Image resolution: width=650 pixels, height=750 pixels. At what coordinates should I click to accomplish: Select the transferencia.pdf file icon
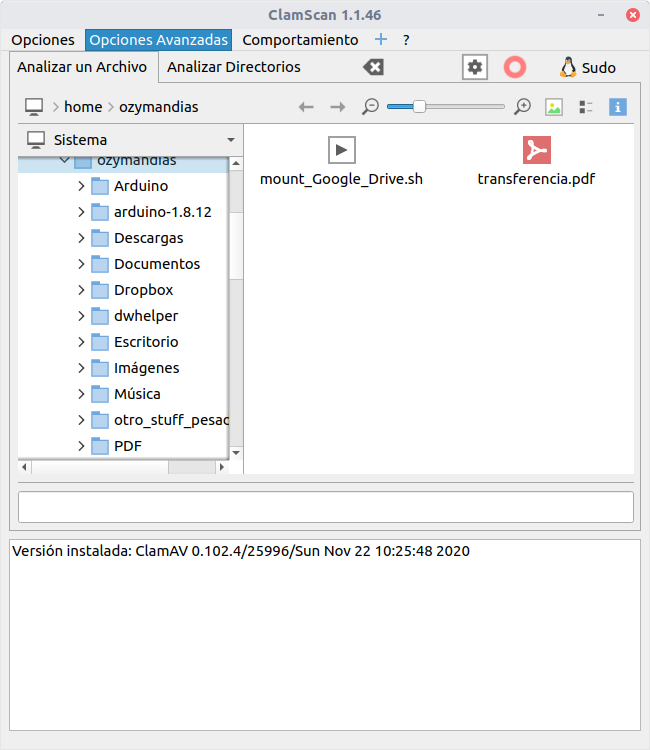[537, 150]
